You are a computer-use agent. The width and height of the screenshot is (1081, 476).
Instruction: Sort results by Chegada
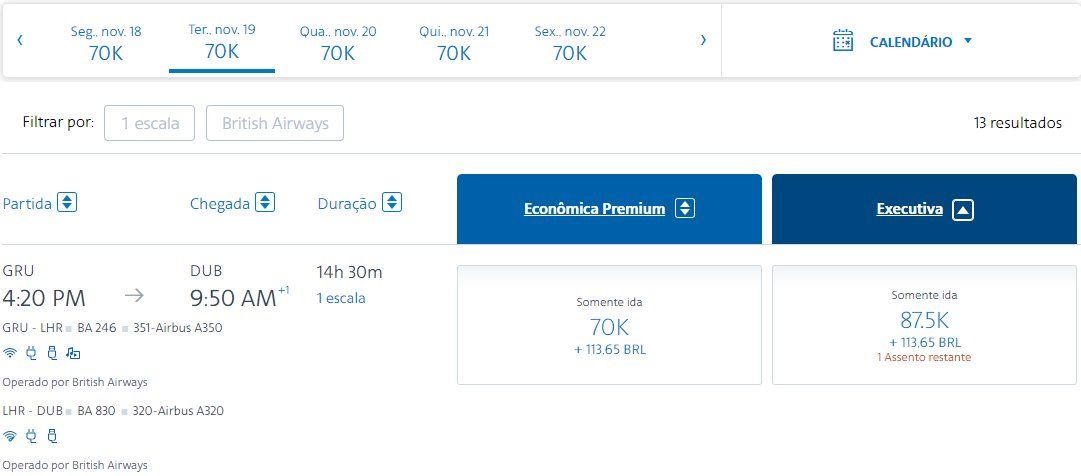point(265,202)
